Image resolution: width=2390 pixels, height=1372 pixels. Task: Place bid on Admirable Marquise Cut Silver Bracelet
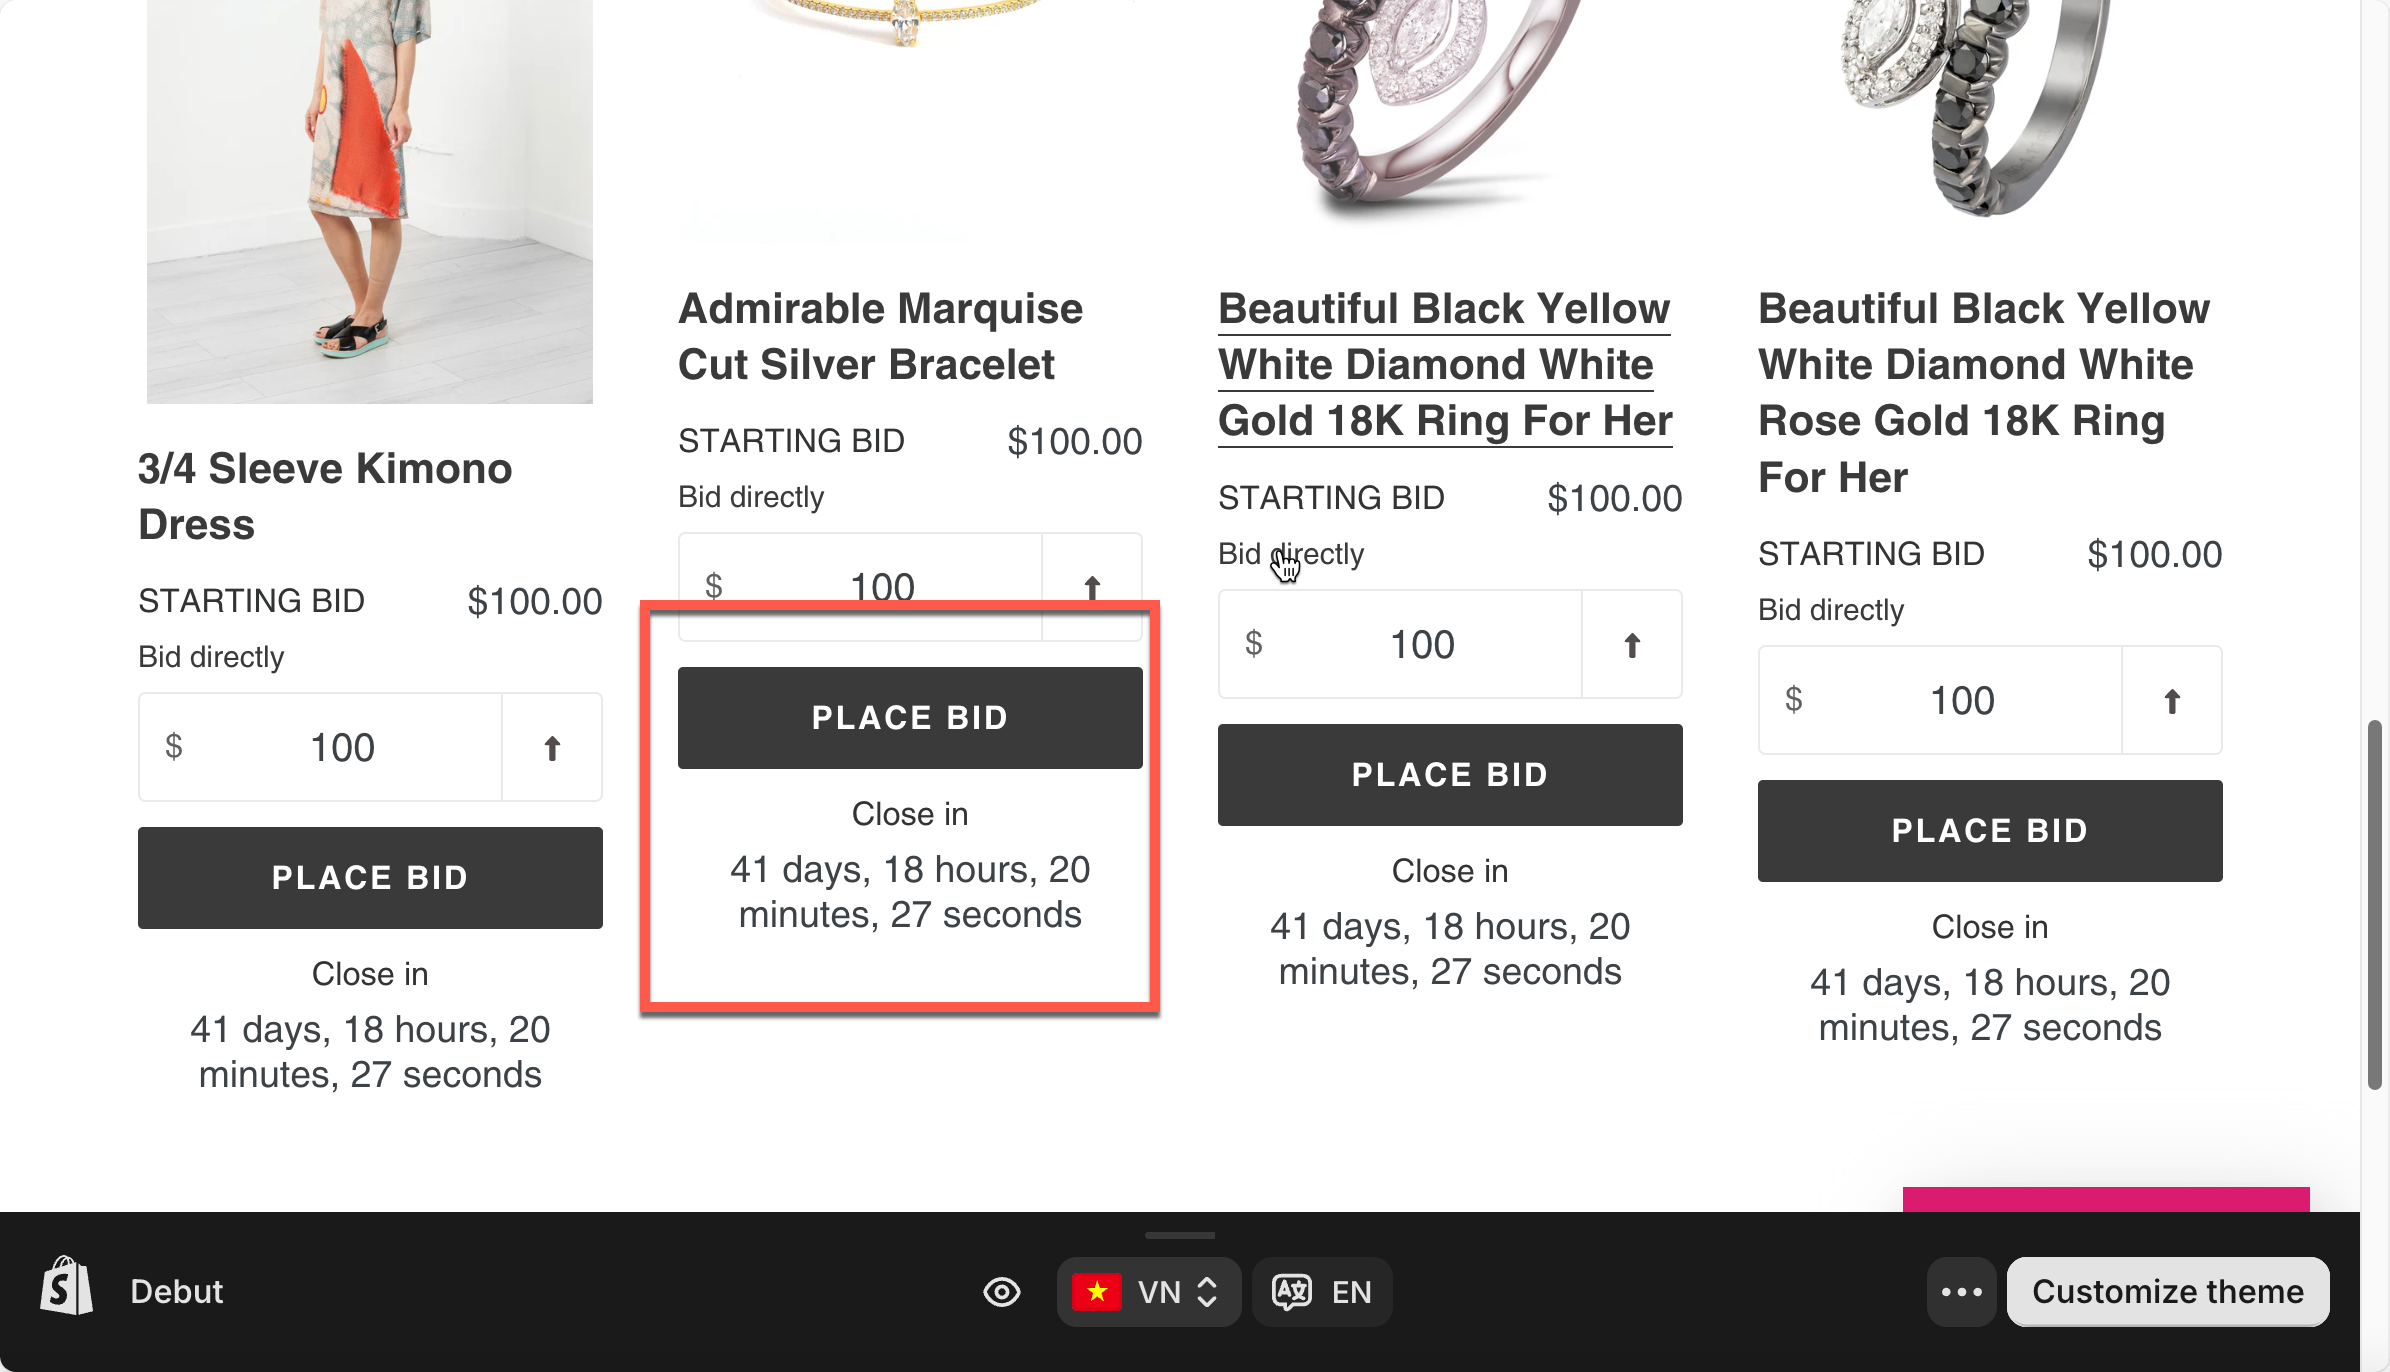coord(910,718)
